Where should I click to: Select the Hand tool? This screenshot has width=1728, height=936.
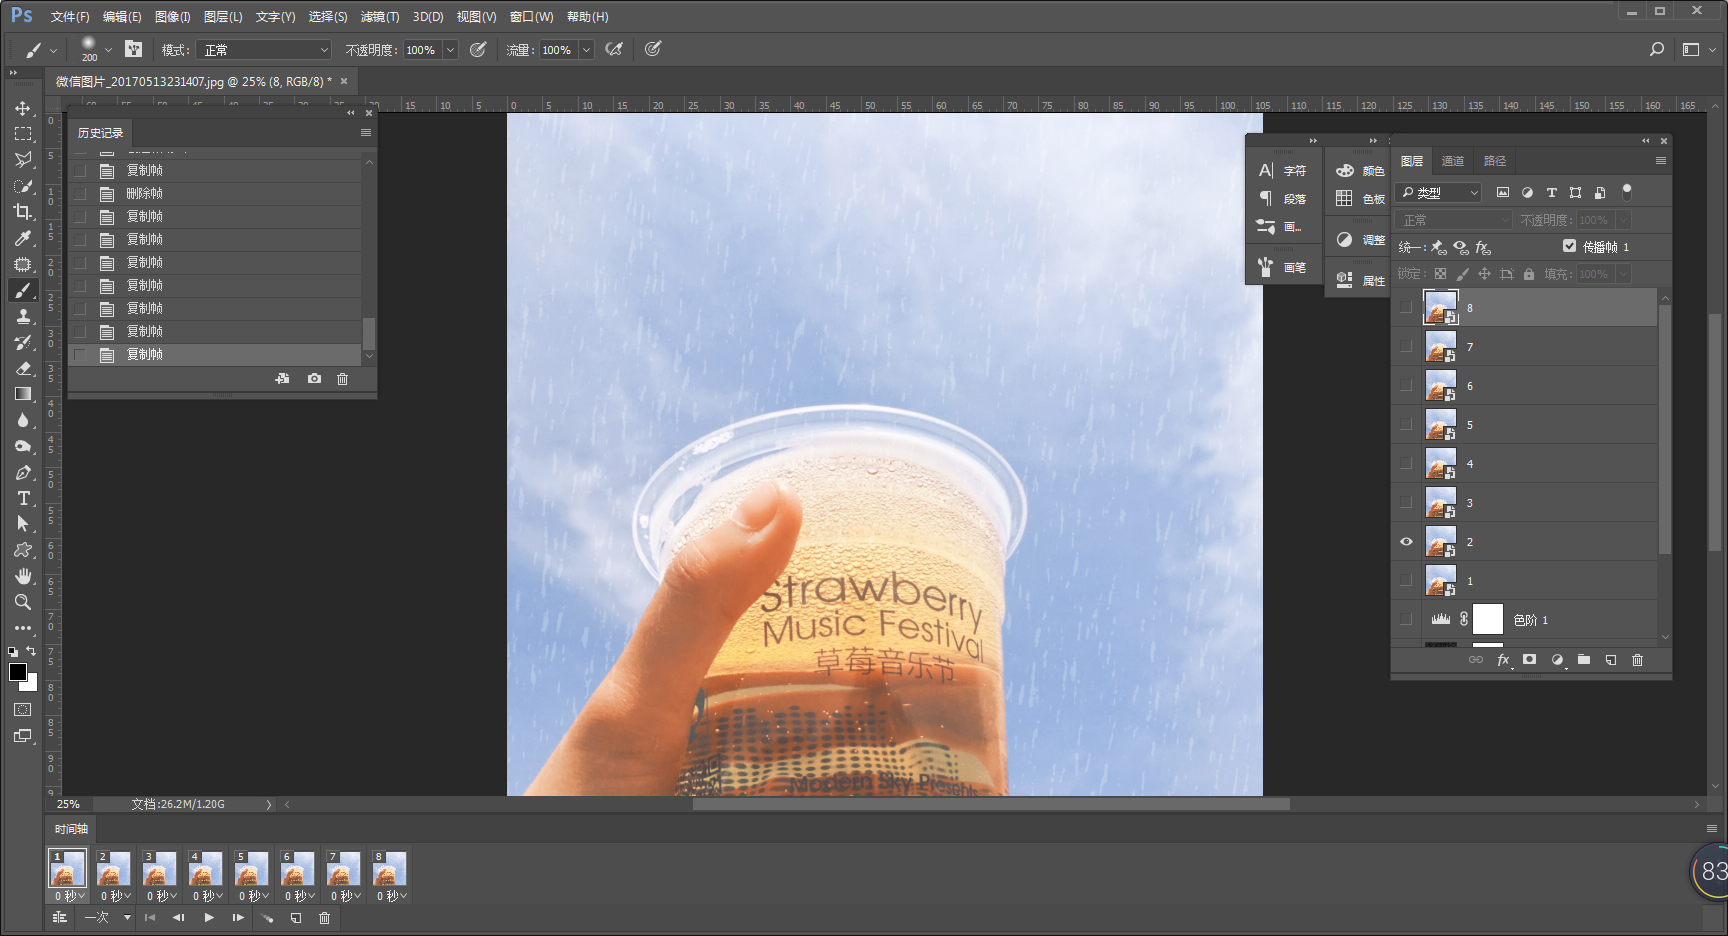(23, 576)
